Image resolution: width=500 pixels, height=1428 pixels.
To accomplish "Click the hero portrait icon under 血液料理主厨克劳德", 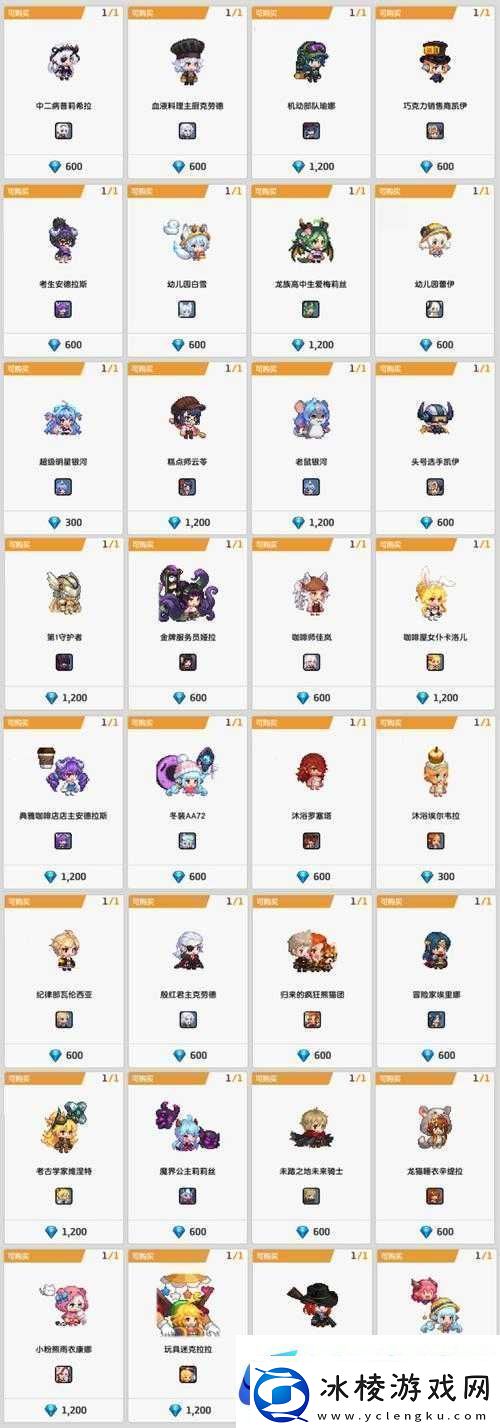I will (187, 131).
